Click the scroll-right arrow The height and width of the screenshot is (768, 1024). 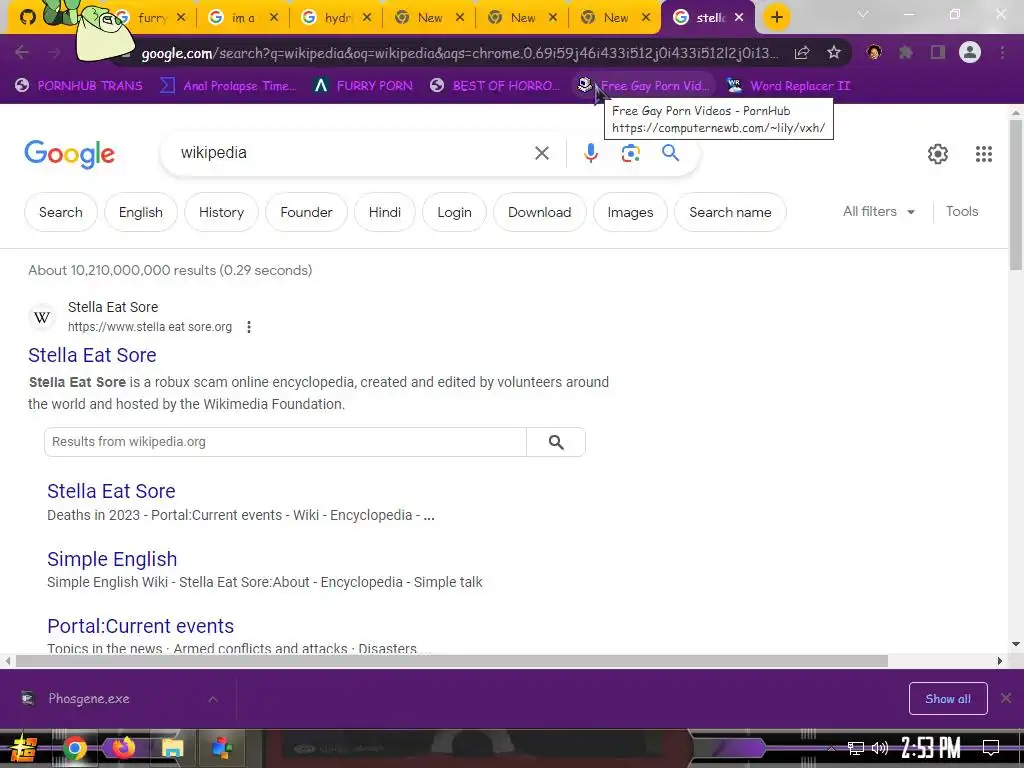coord(999,661)
